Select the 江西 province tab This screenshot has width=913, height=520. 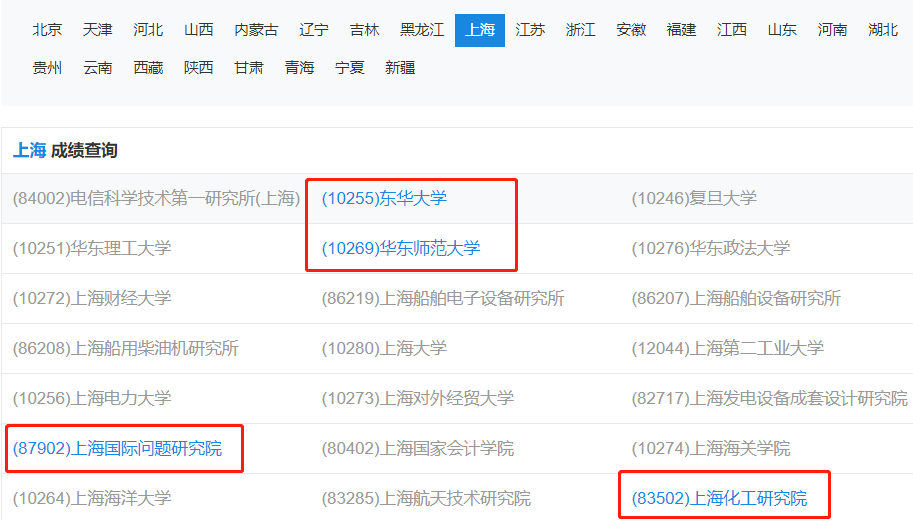tap(732, 30)
